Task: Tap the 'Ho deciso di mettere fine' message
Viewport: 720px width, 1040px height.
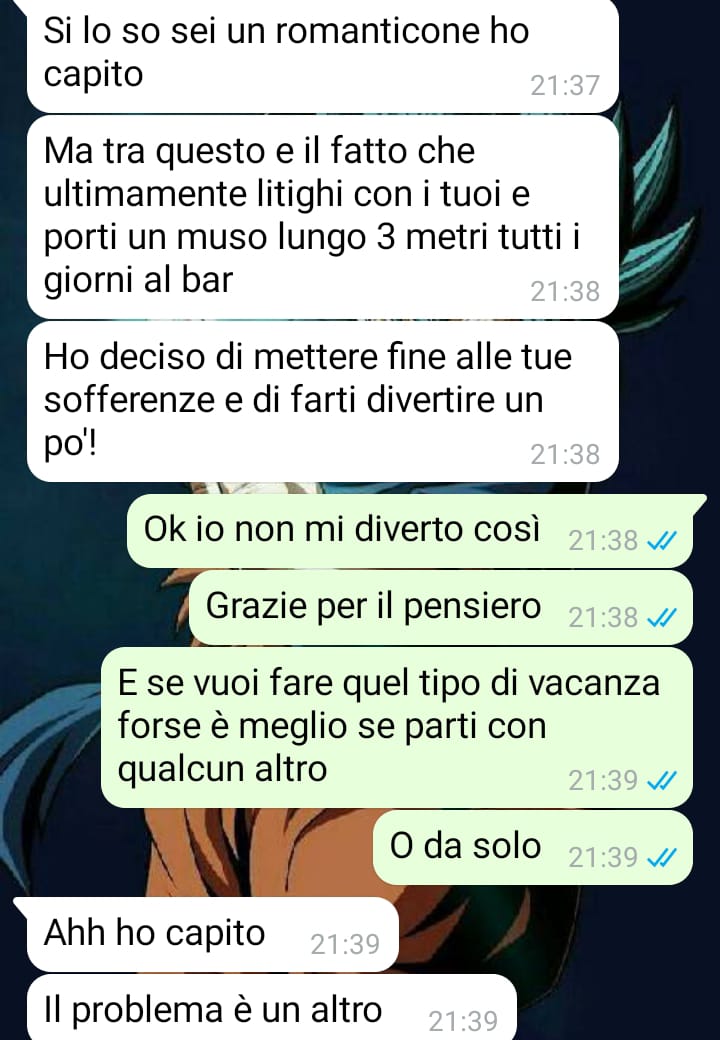Action: [323, 402]
